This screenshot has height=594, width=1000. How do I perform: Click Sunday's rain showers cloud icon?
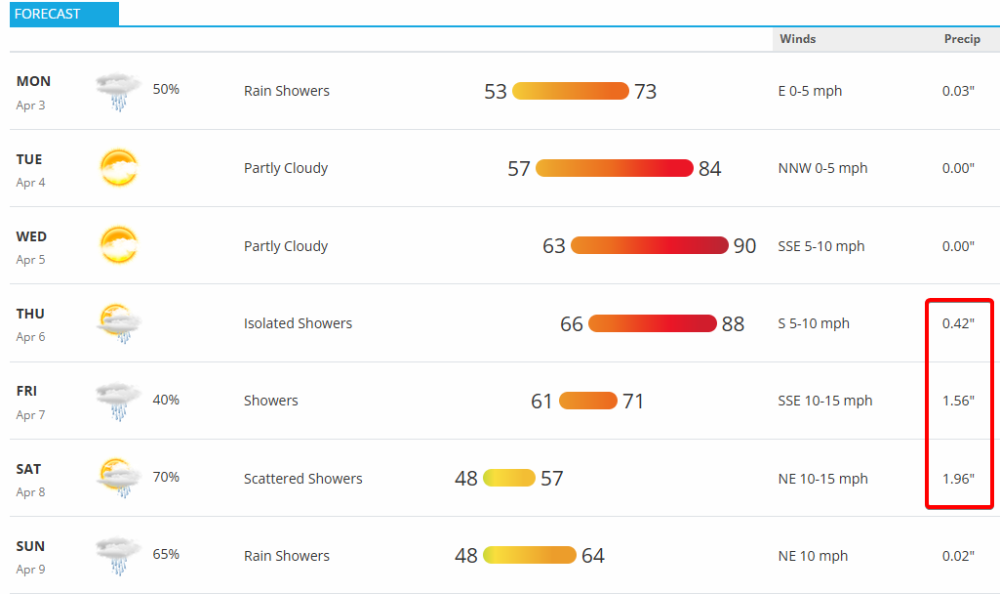118,556
